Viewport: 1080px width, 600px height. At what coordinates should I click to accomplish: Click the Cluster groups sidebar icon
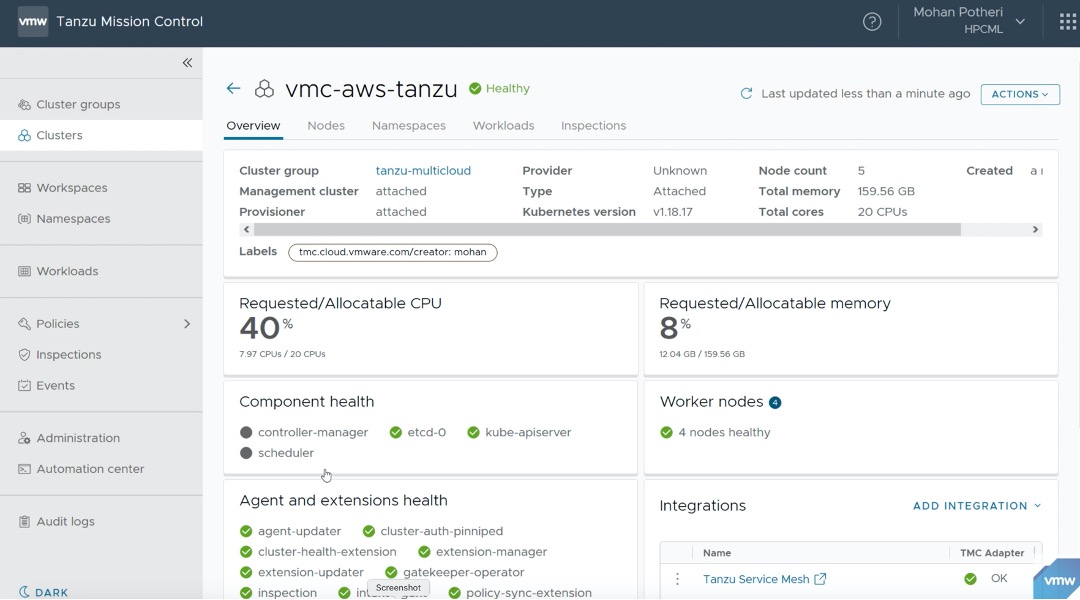[24, 104]
